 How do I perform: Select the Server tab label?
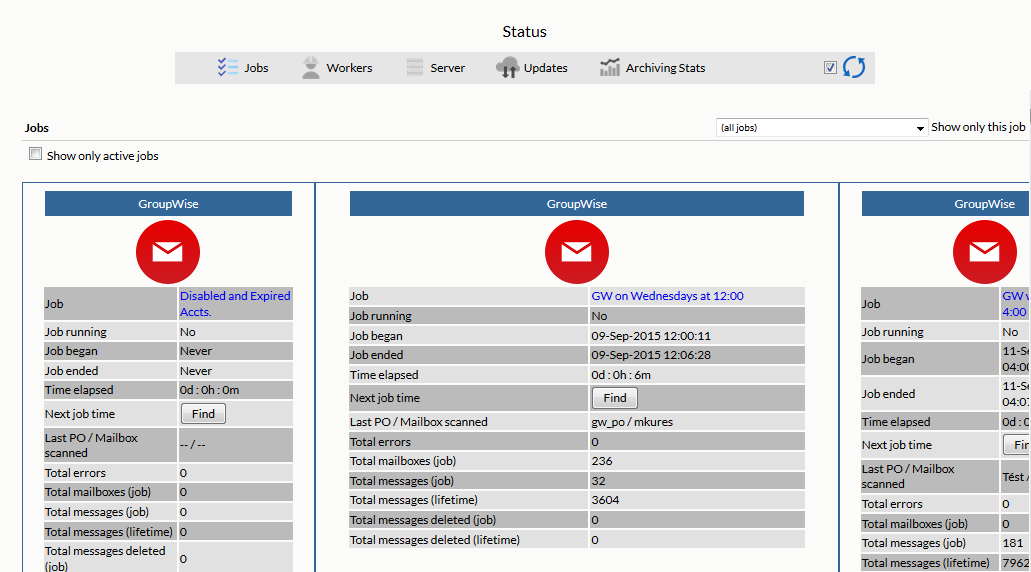tap(447, 68)
